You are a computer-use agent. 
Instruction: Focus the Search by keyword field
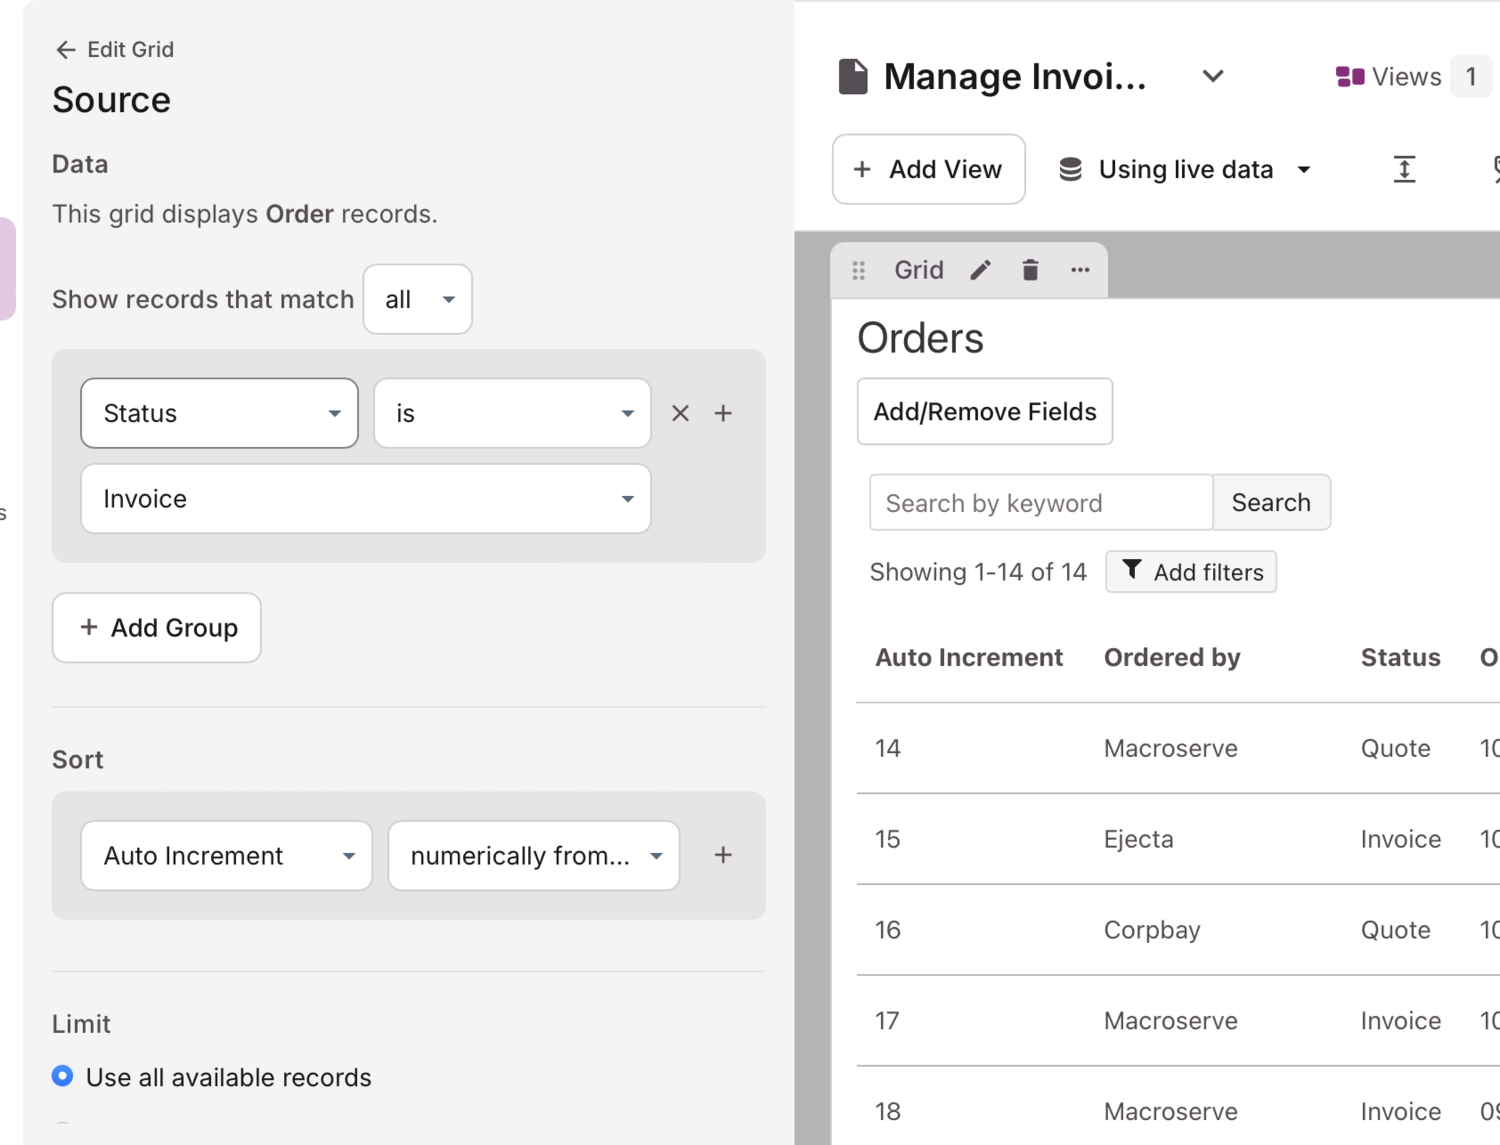[x=1040, y=503]
